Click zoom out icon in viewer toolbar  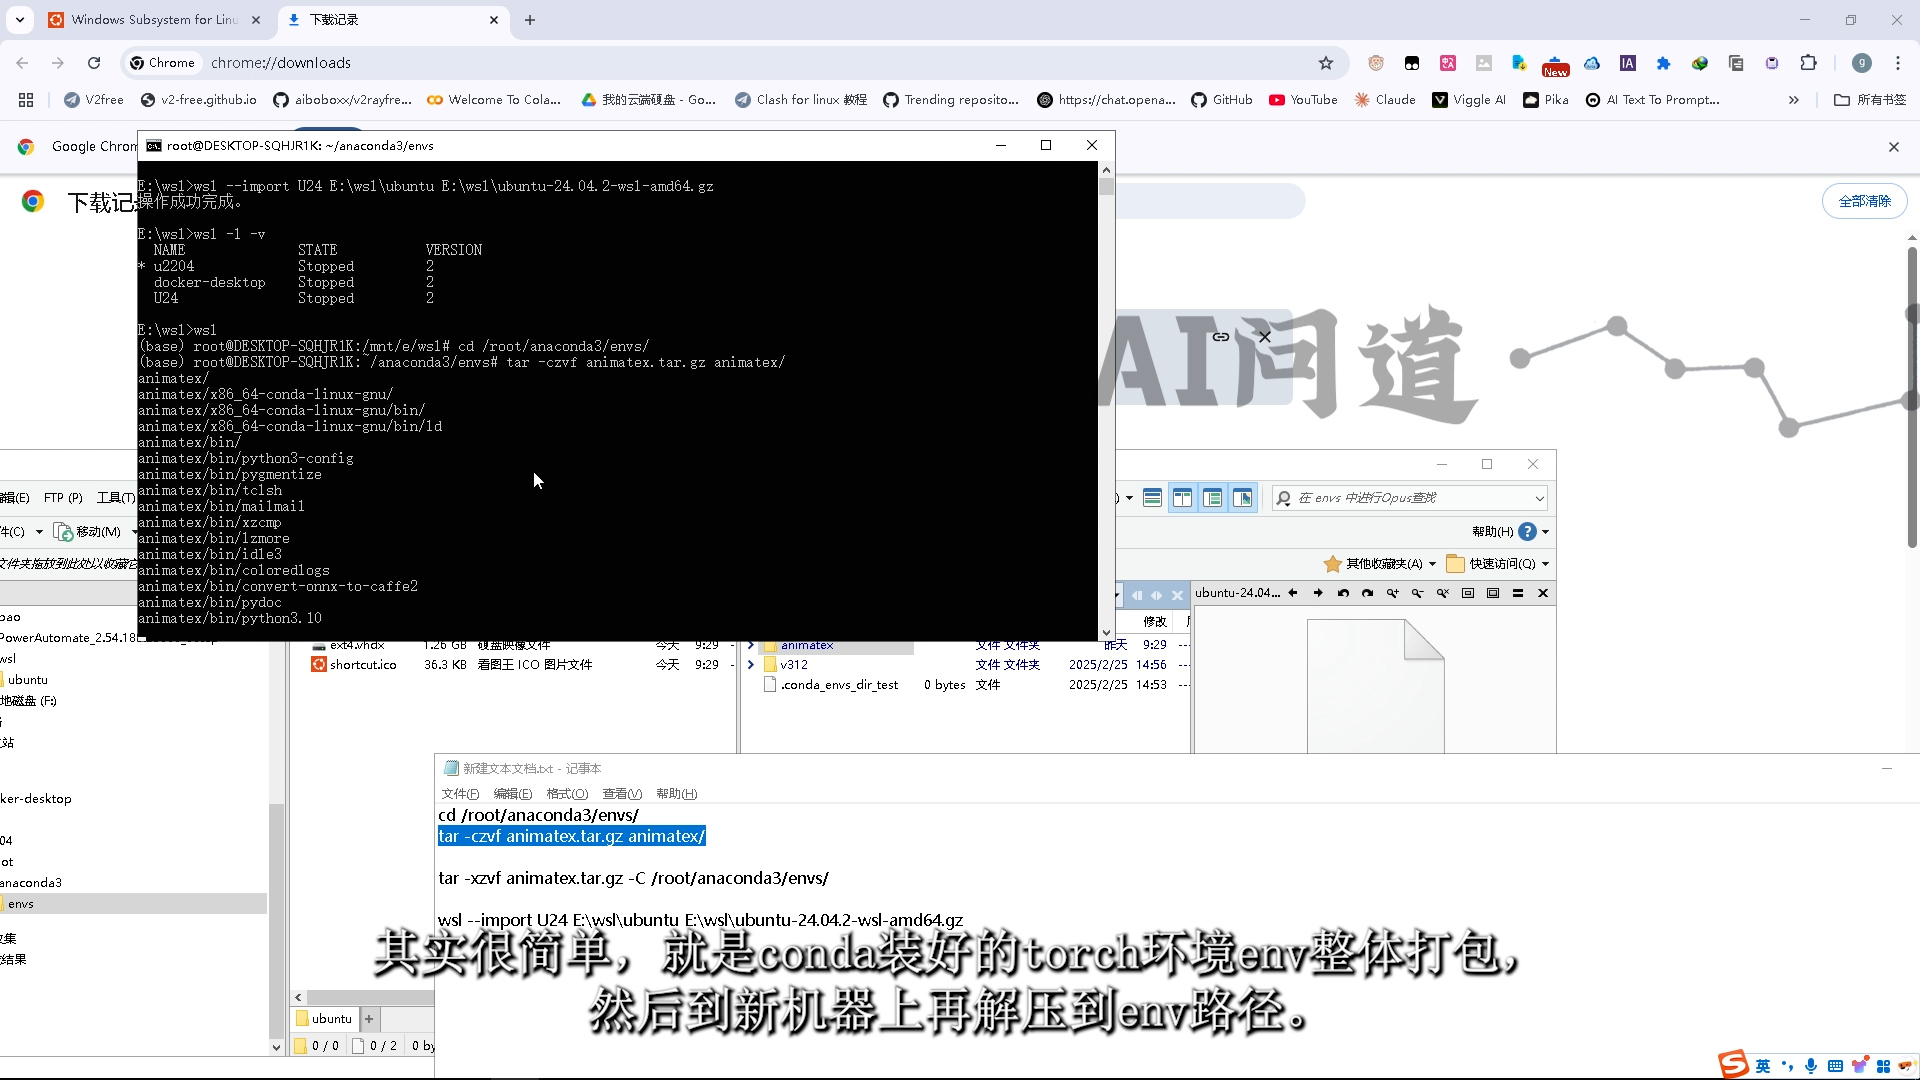coord(1417,594)
